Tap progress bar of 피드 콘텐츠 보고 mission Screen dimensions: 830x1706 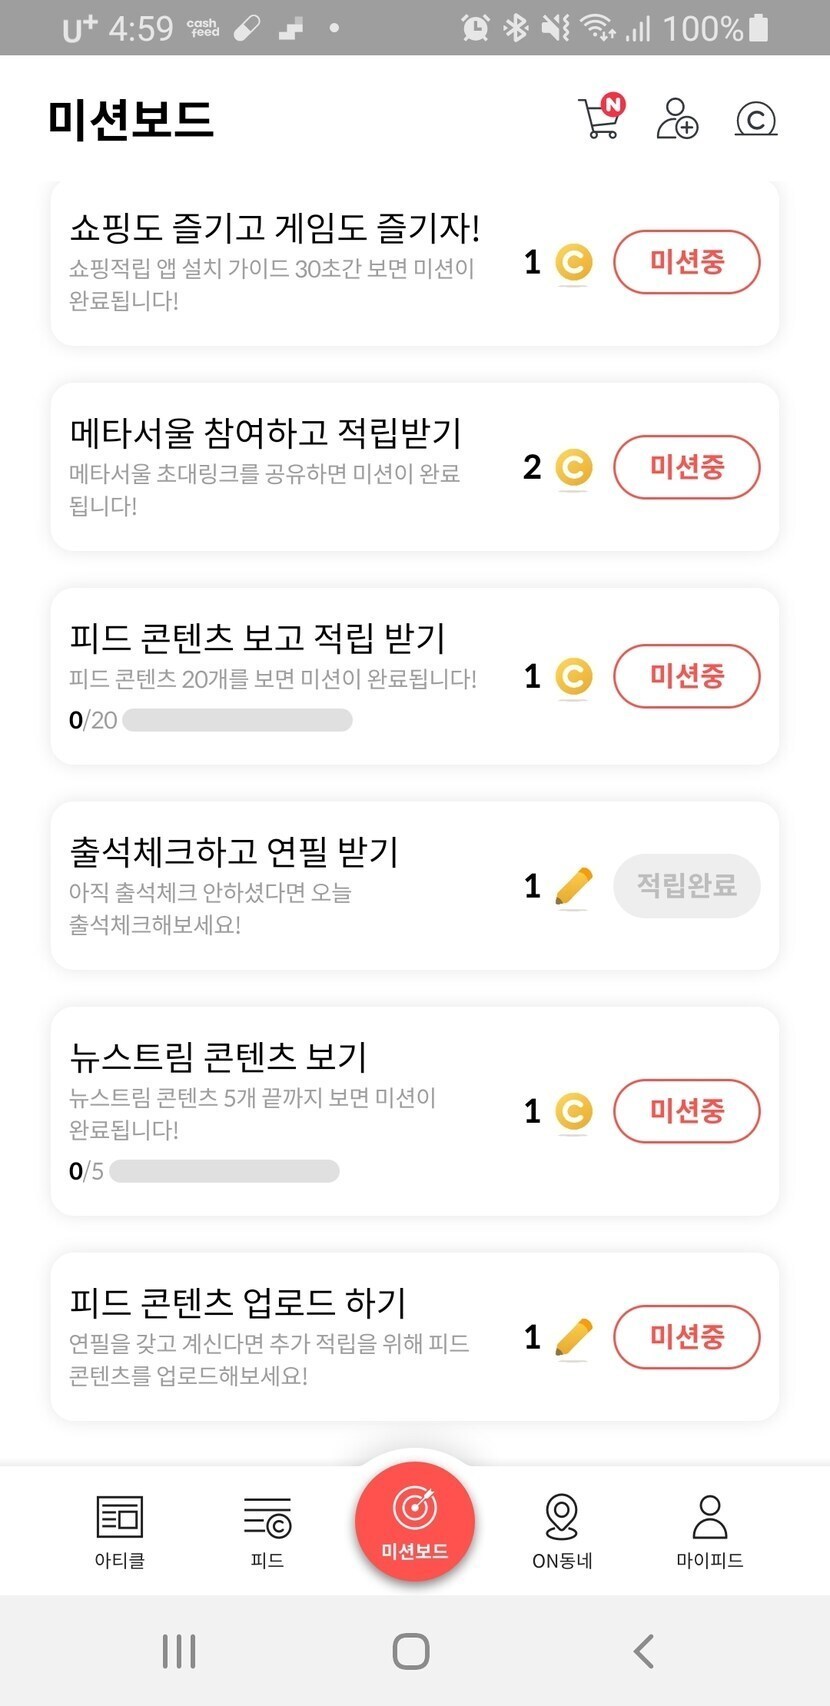237,720
